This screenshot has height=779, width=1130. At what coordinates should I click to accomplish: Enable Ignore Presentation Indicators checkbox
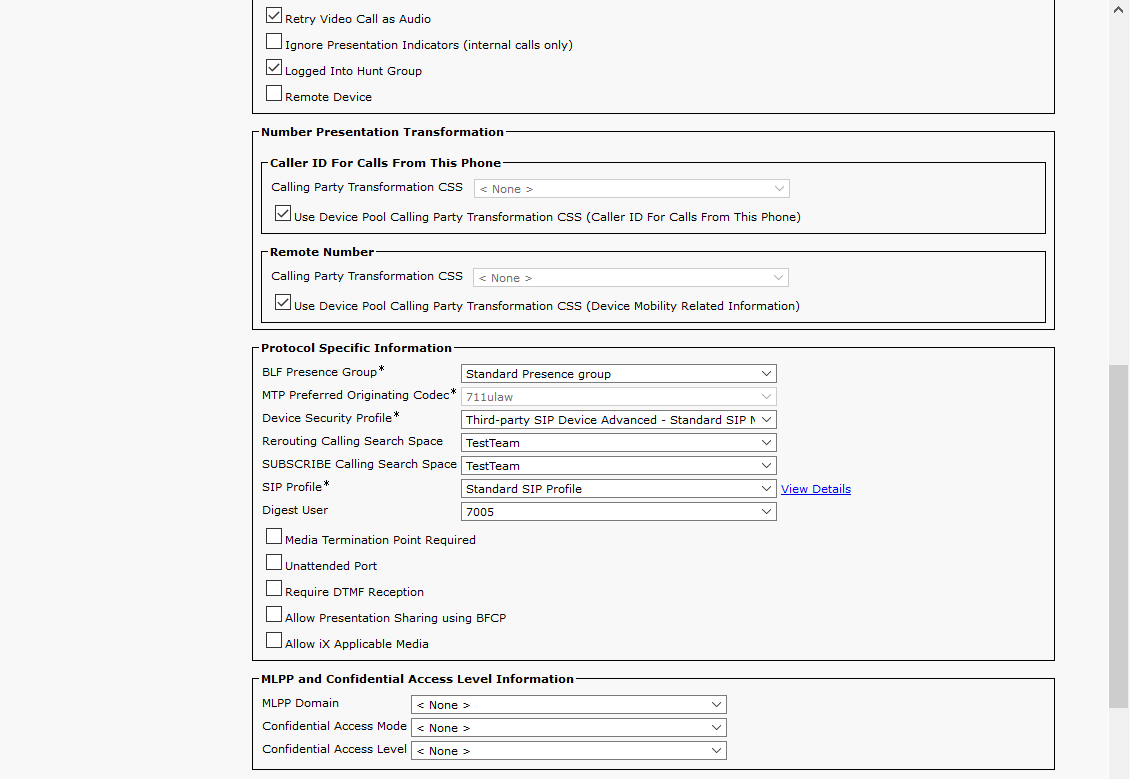[x=274, y=43]
